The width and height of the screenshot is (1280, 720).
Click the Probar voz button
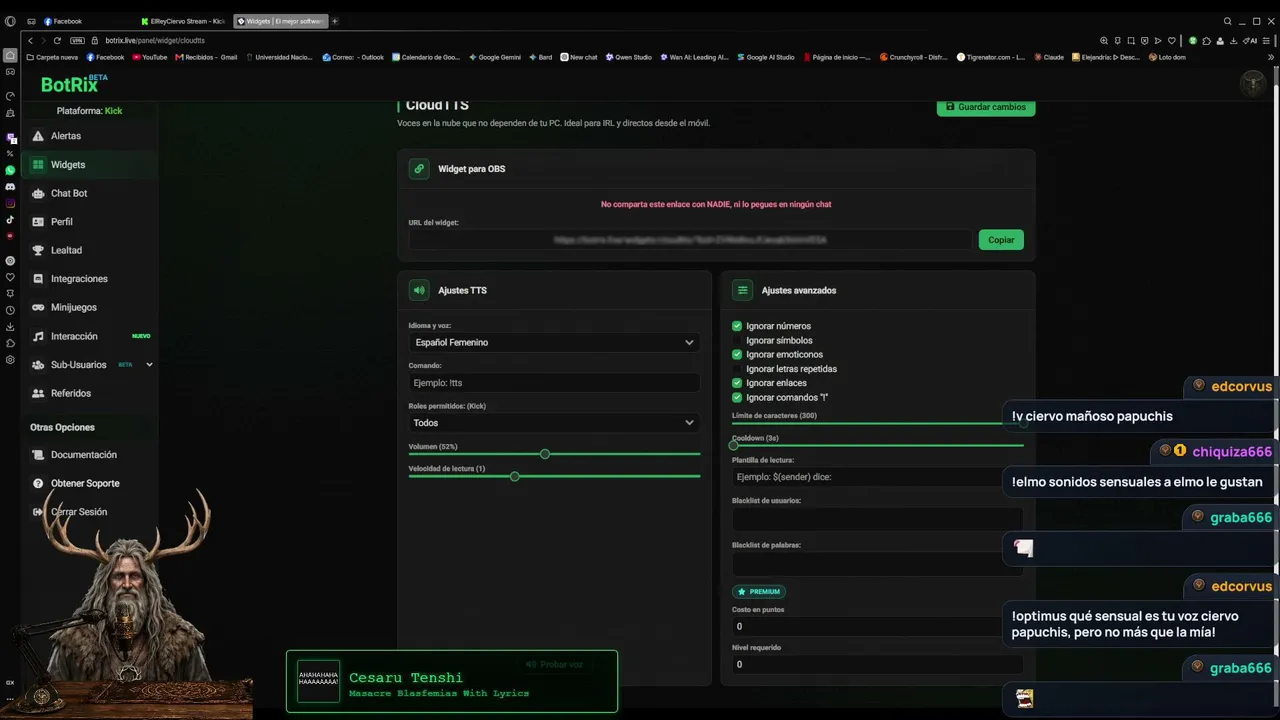pos(554,664)
